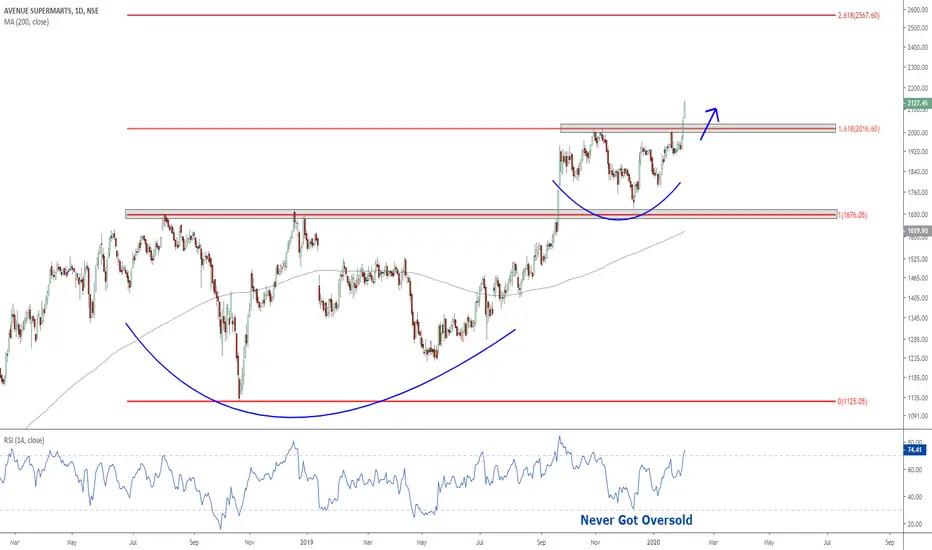932x550 pixels.
Task: Click the 1345.00 price axis label
Action: pos(918,319)
